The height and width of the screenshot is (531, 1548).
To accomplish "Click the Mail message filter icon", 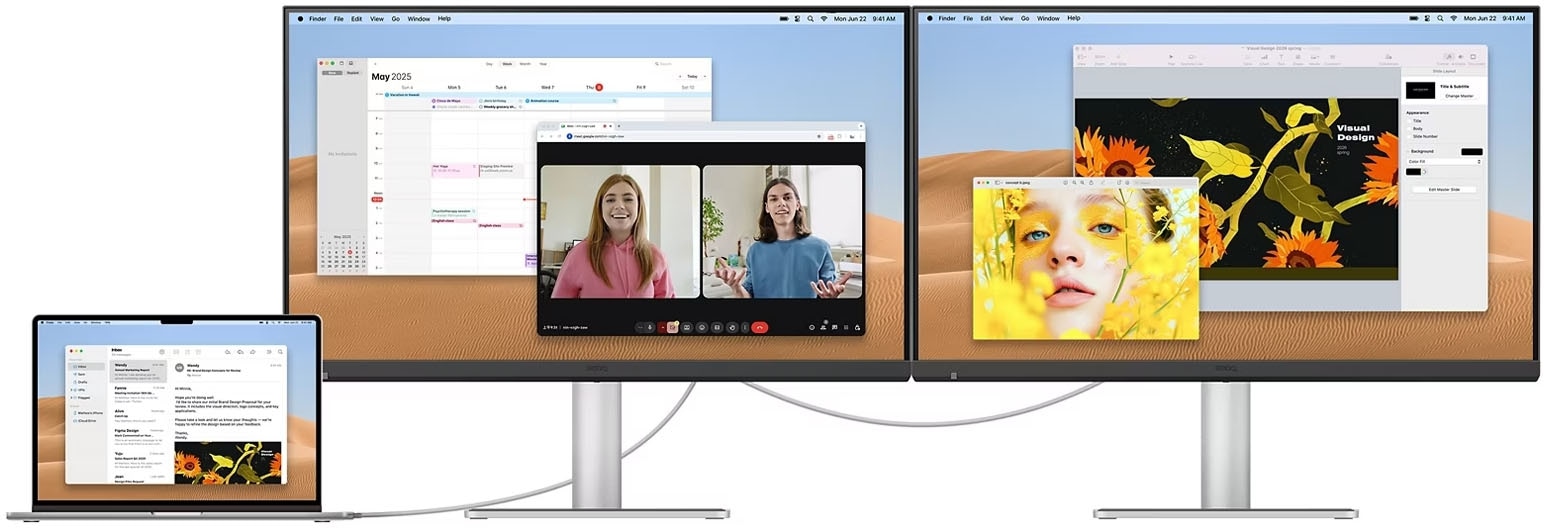I will [x=162, y=352].
